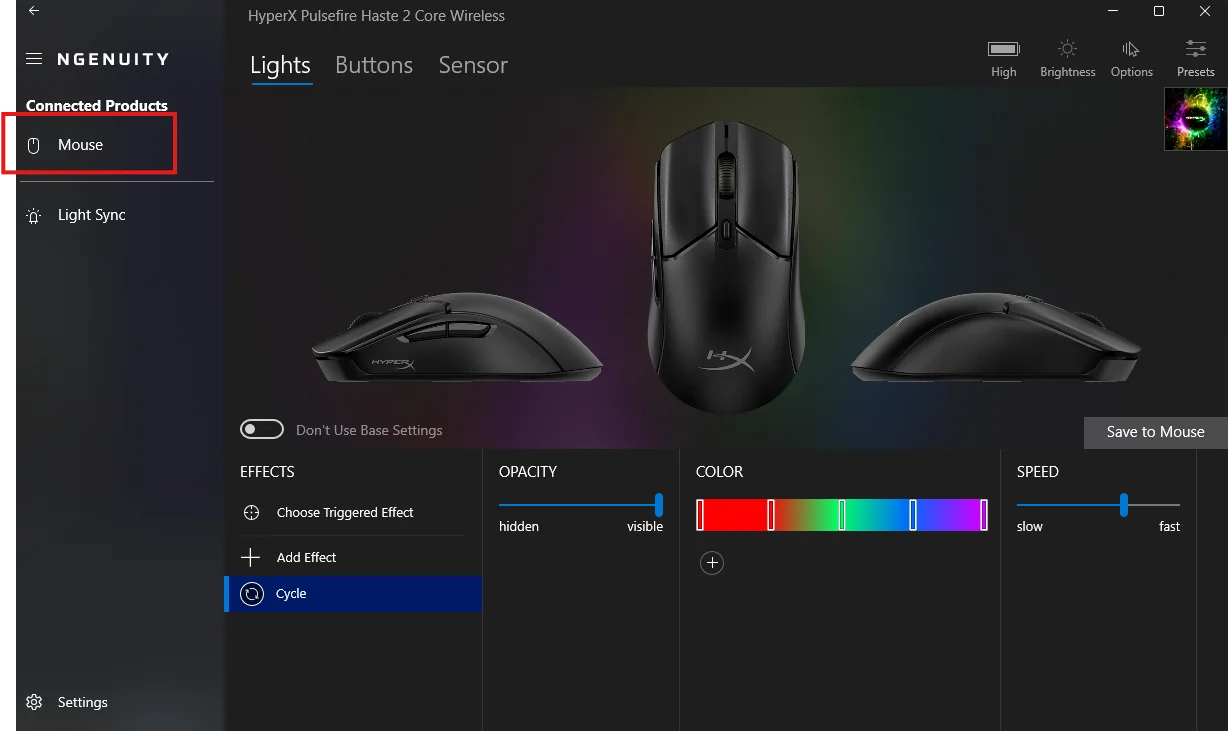
Task: Open the hamburger menu beside NGENUITY
Action: [34, 59]
